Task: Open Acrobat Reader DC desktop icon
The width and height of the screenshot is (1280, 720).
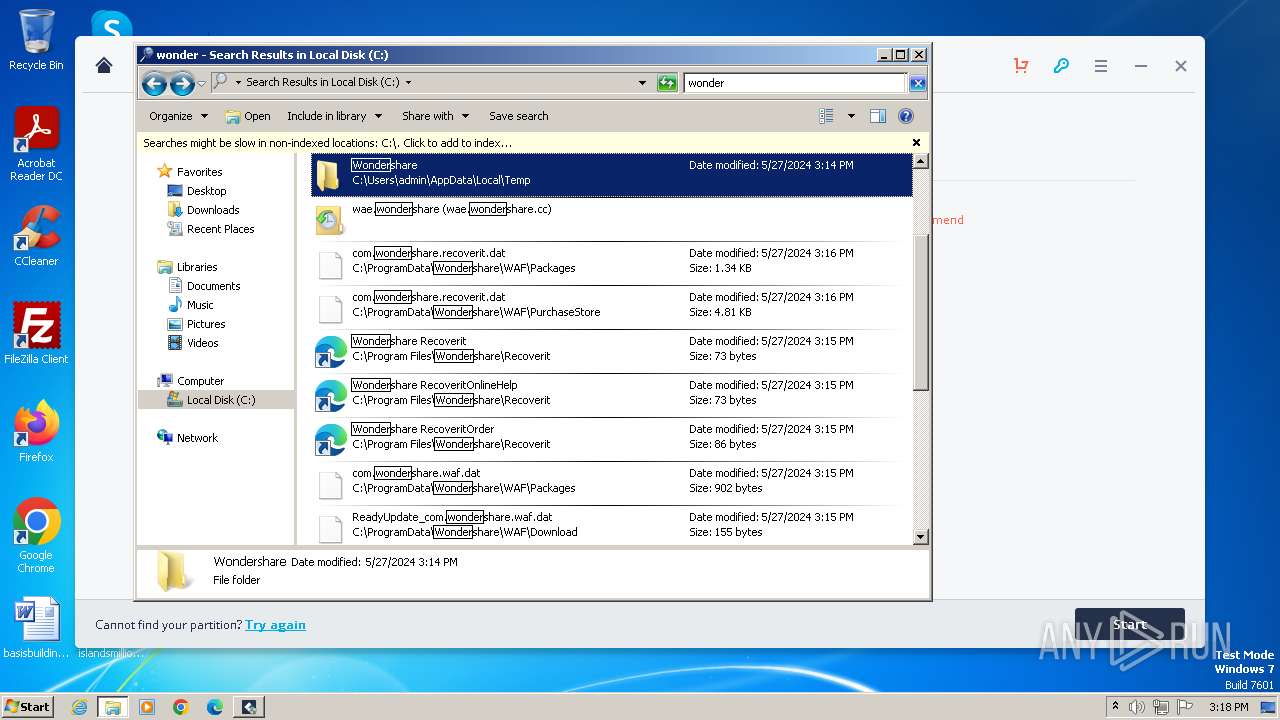Action: (36, 144)
